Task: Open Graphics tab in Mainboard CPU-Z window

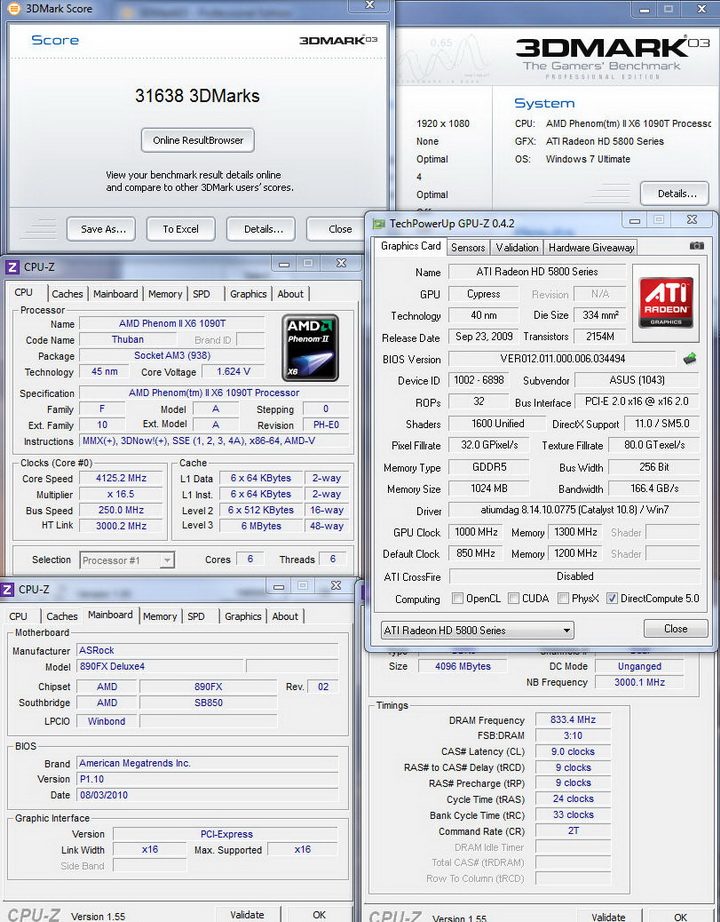Action: 242,616
